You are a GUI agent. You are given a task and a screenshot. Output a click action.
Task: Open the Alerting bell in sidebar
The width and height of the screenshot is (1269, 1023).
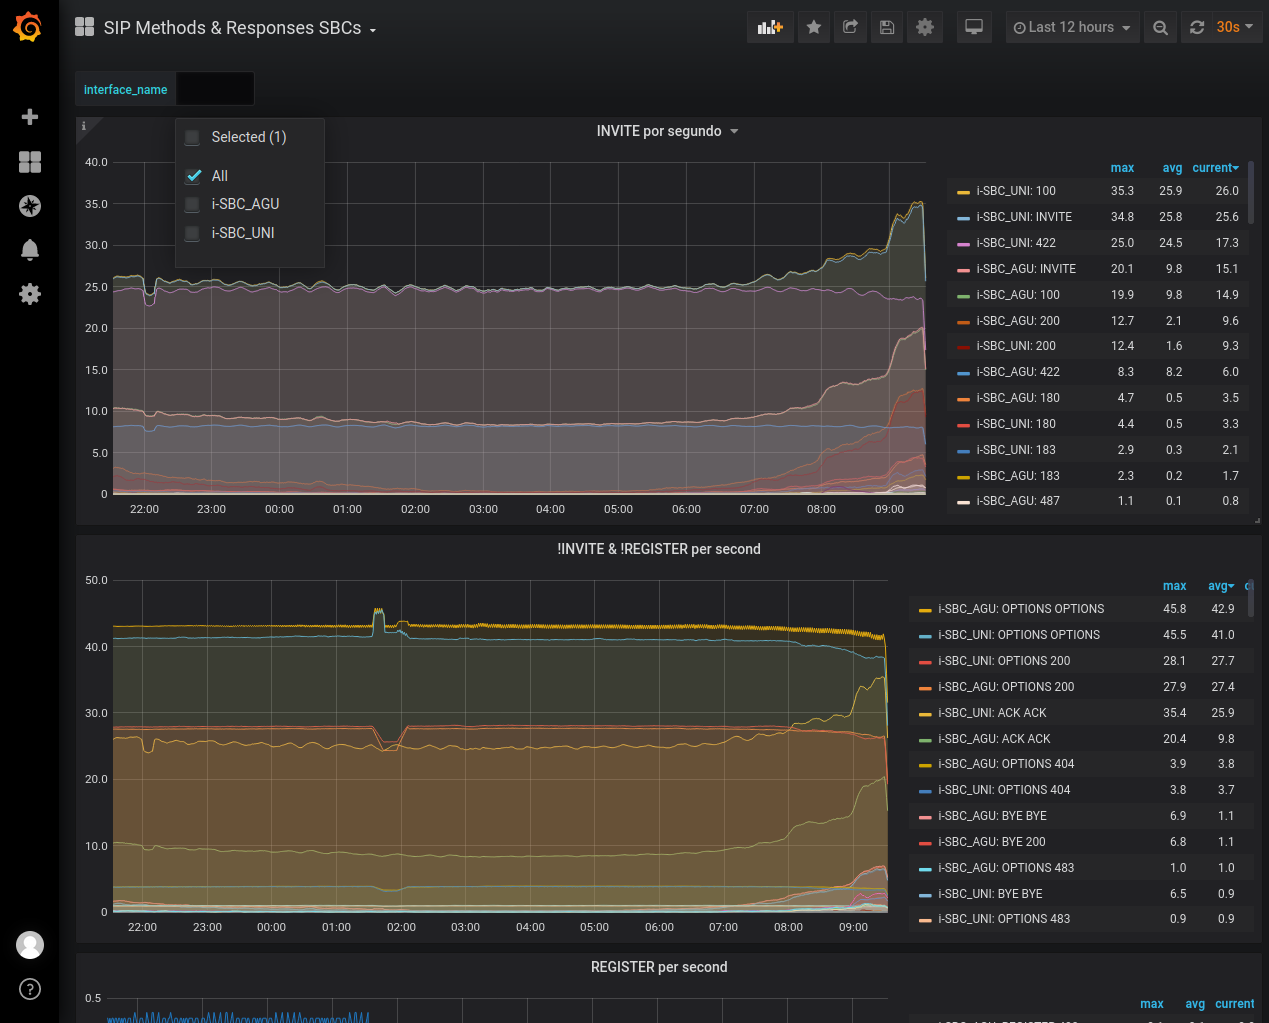[x=30, y=250]
